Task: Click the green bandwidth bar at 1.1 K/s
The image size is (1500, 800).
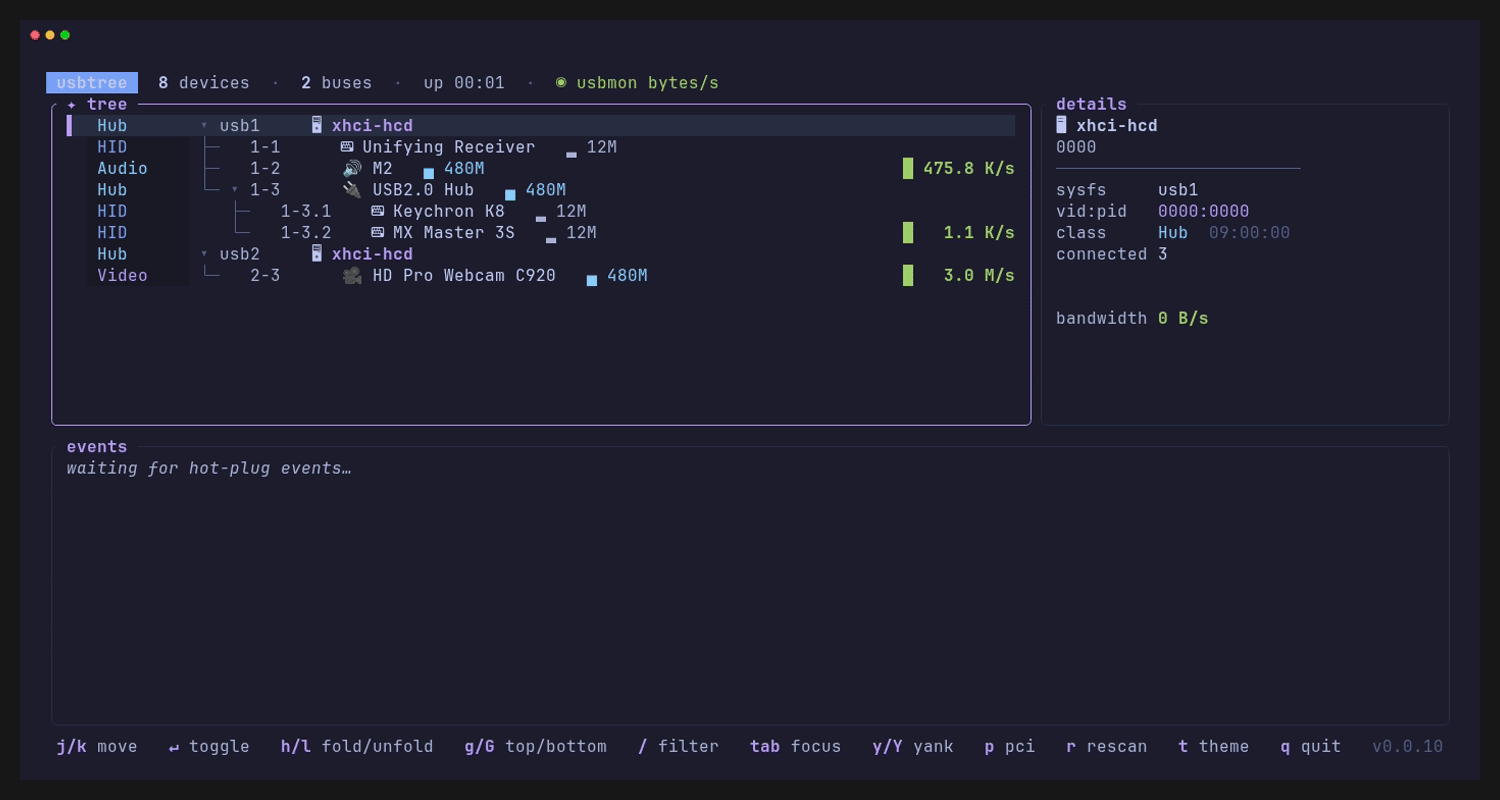Action: (x=908, y=233)
